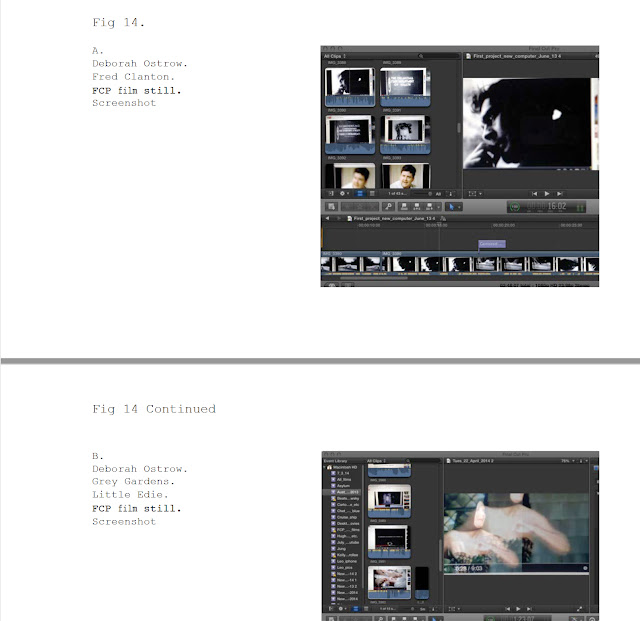Play the viewer clip in Fig B

click(518, 609)
